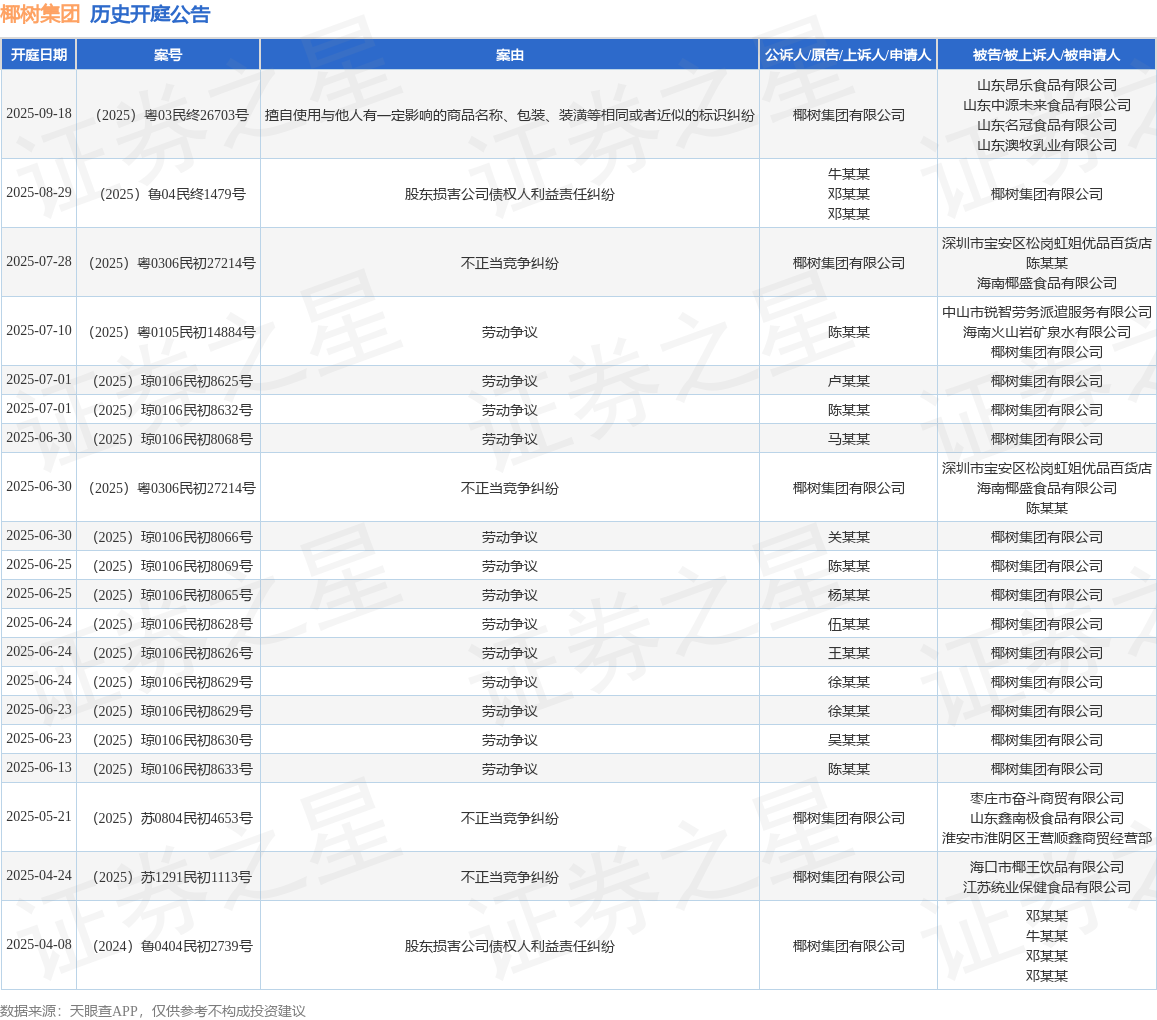Click the 数据来源：天眼查APP footer note
This screenshot has width=1157, height=1020.
(x=153, y=1010)
